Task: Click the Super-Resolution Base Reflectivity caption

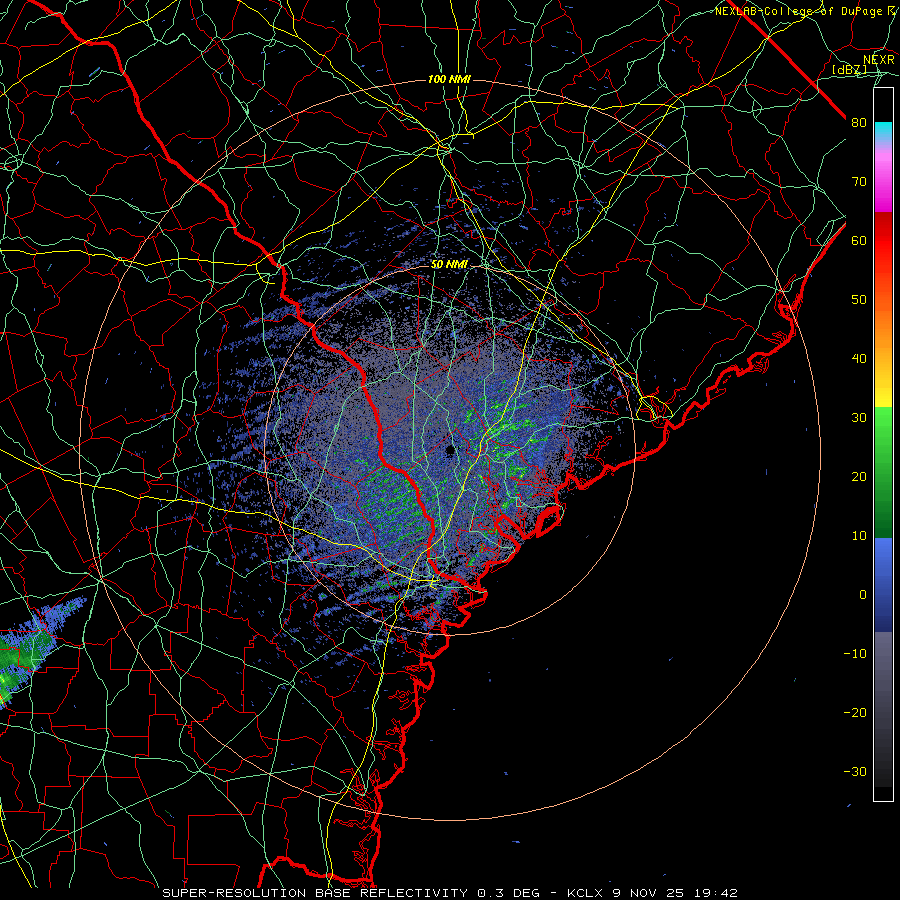Action: (315, 893)
